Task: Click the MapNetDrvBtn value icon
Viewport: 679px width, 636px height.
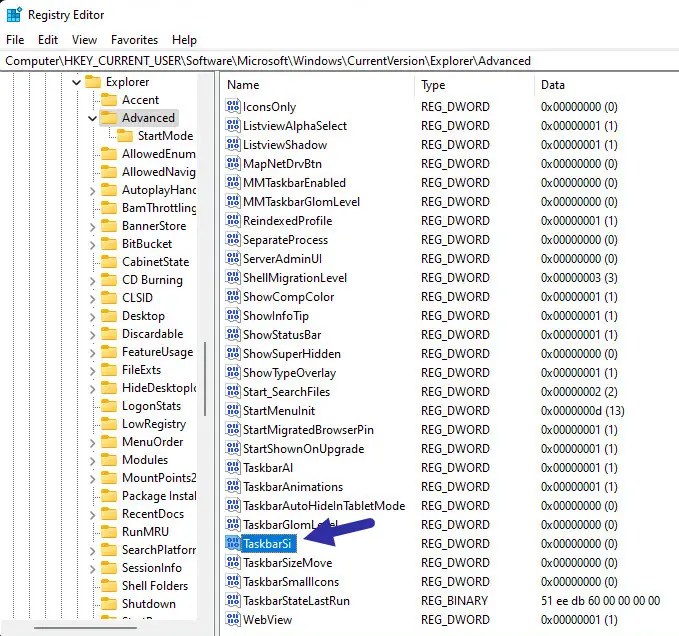Action: click(x=233, y=164)
